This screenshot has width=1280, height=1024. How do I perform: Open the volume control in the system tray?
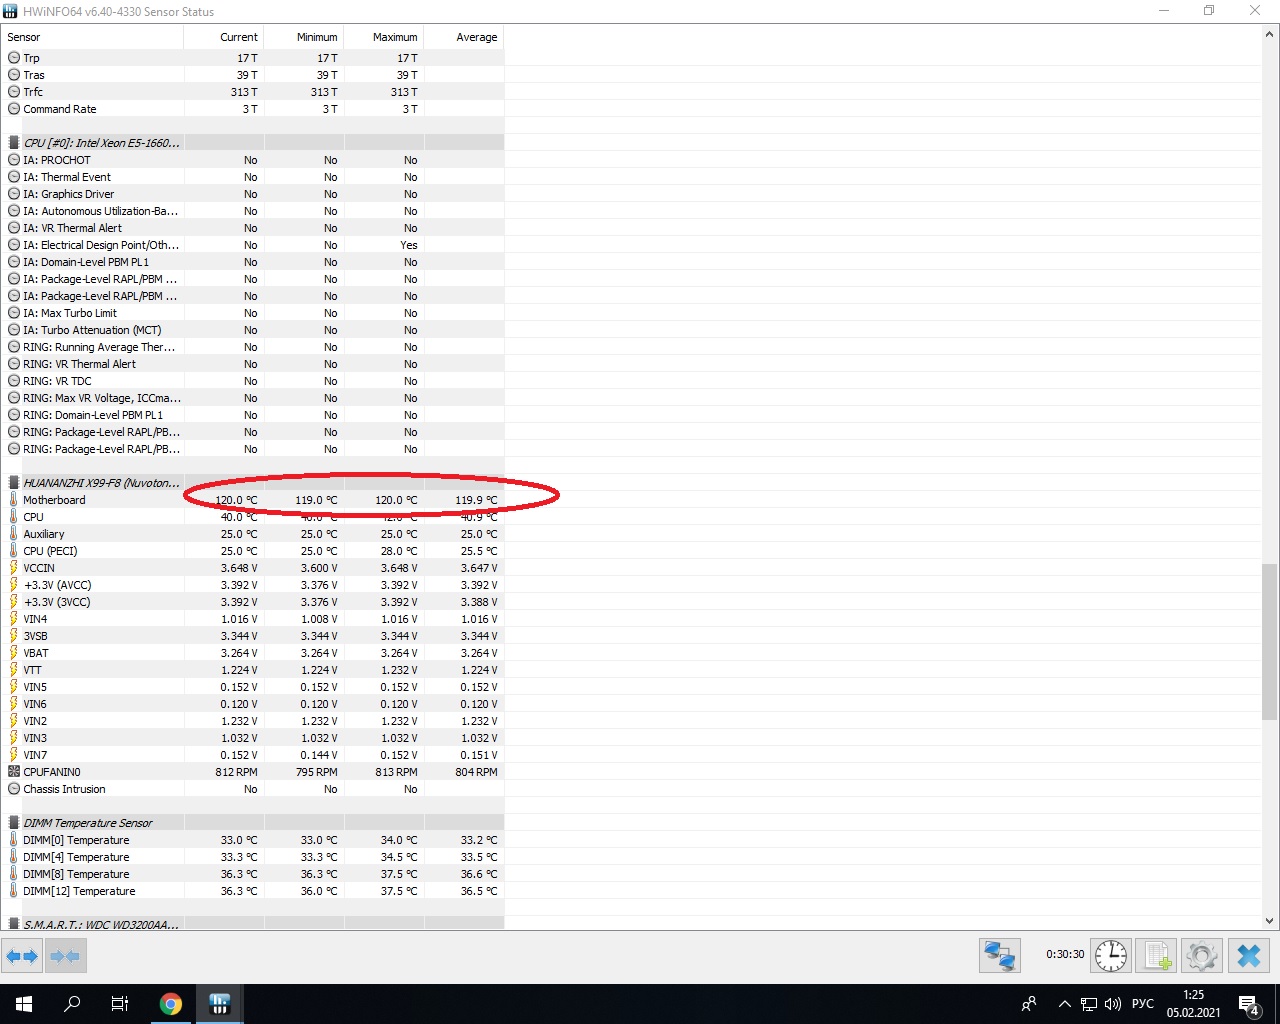point(1113,1004)
